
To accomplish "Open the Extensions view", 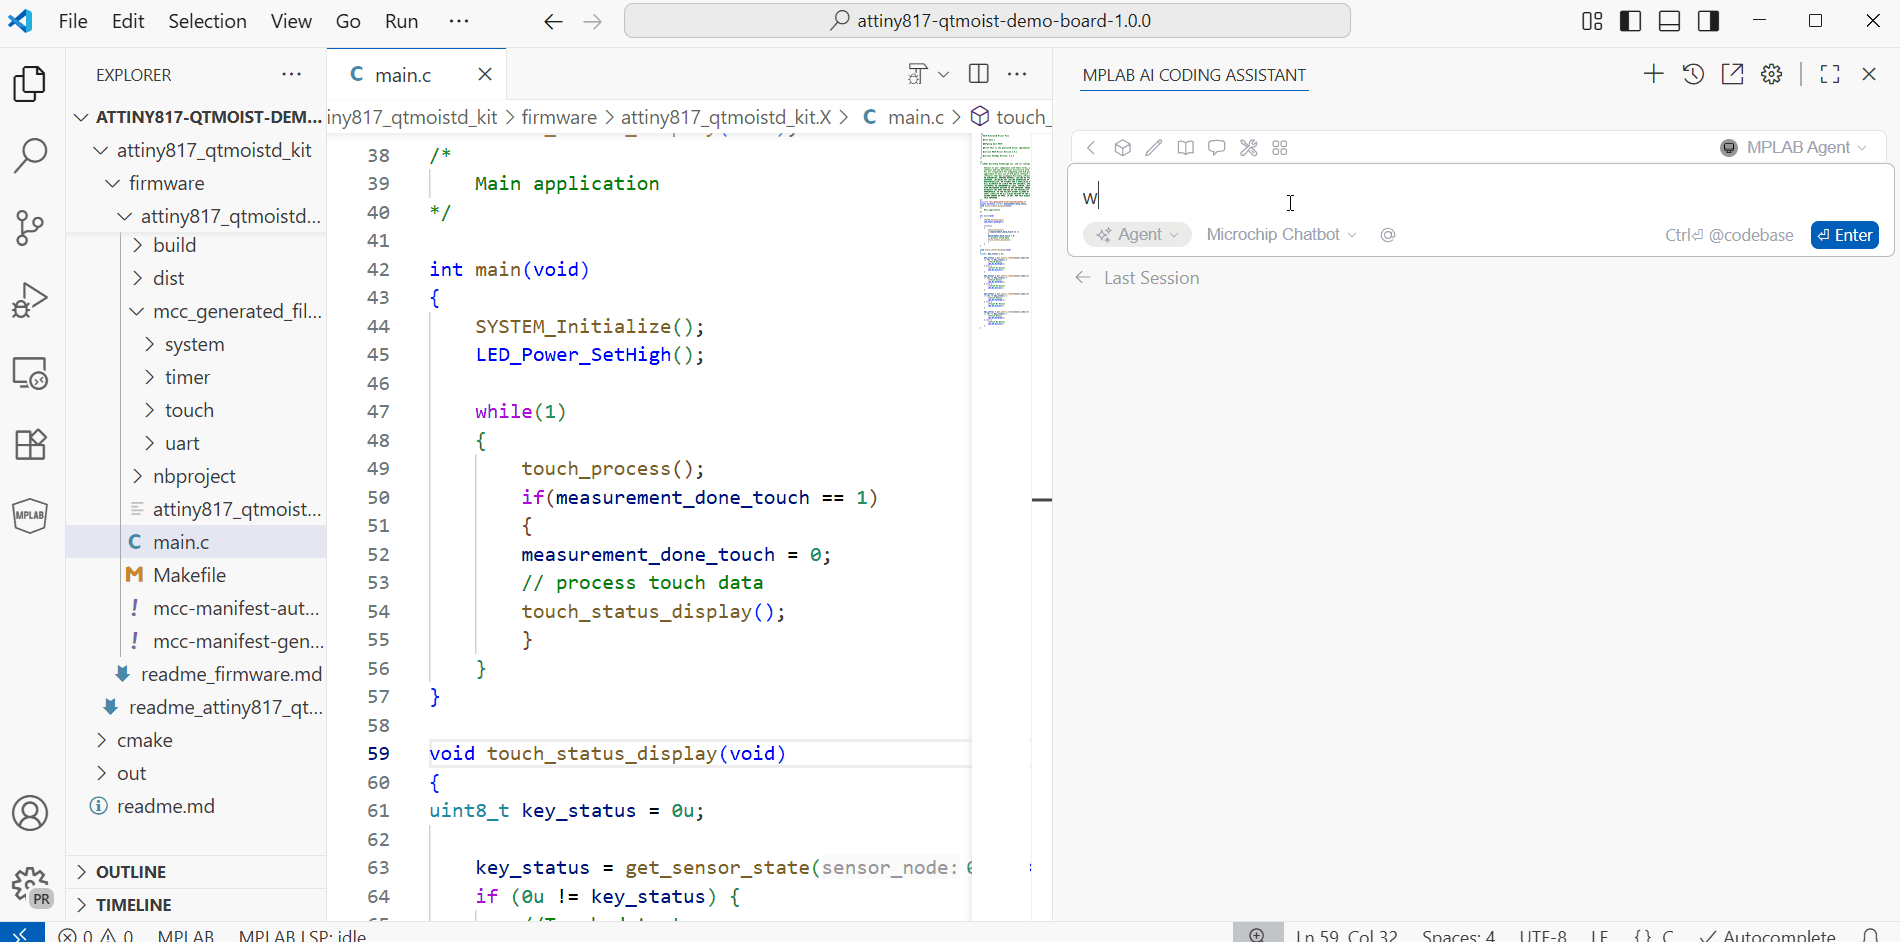I will [30, 444].
